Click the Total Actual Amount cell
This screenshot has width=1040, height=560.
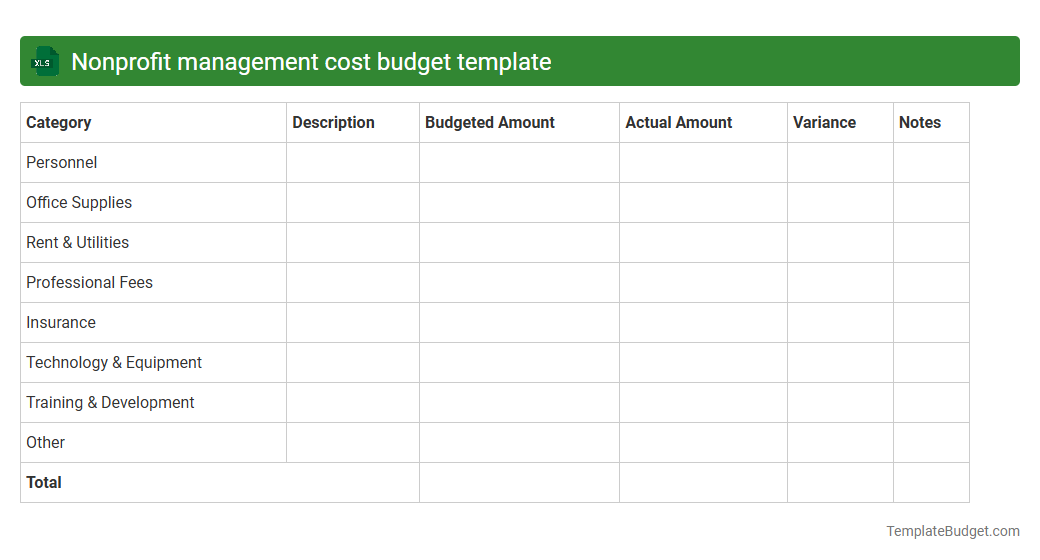[x=703, y=482]
